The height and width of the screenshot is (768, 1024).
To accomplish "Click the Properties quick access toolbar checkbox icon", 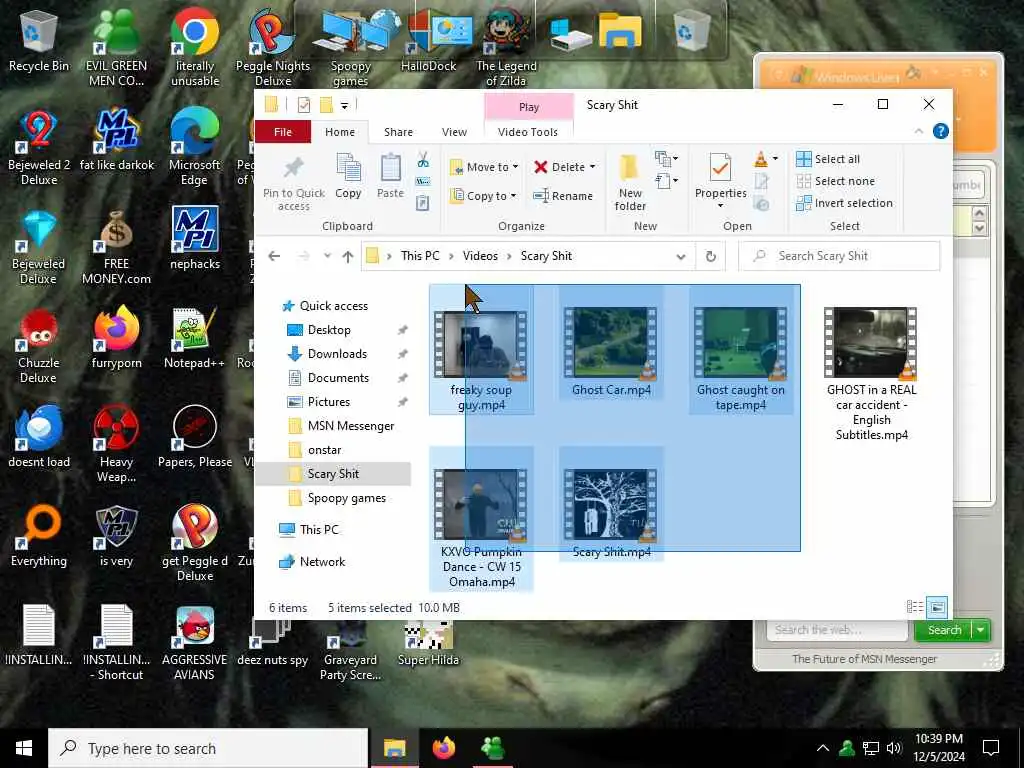I will (304, 104).
